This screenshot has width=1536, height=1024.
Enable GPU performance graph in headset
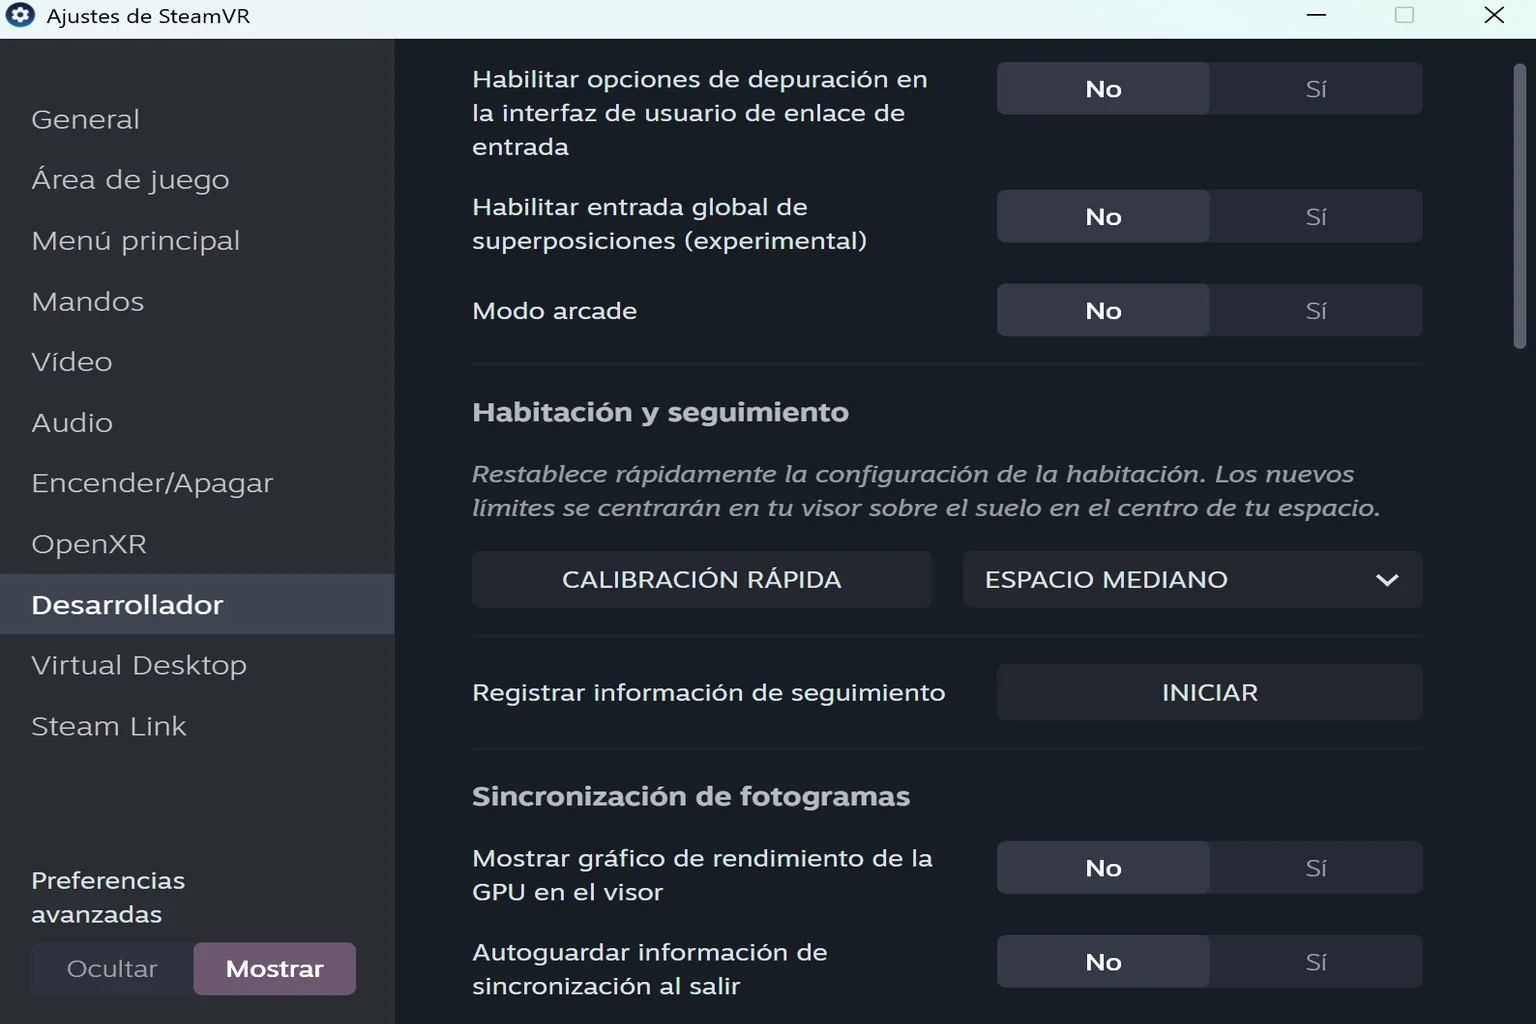click(1316, 868)
